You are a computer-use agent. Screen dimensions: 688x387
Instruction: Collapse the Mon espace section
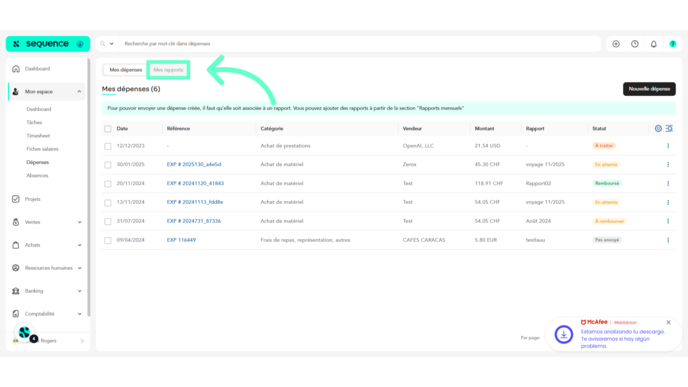coord(79,92)
